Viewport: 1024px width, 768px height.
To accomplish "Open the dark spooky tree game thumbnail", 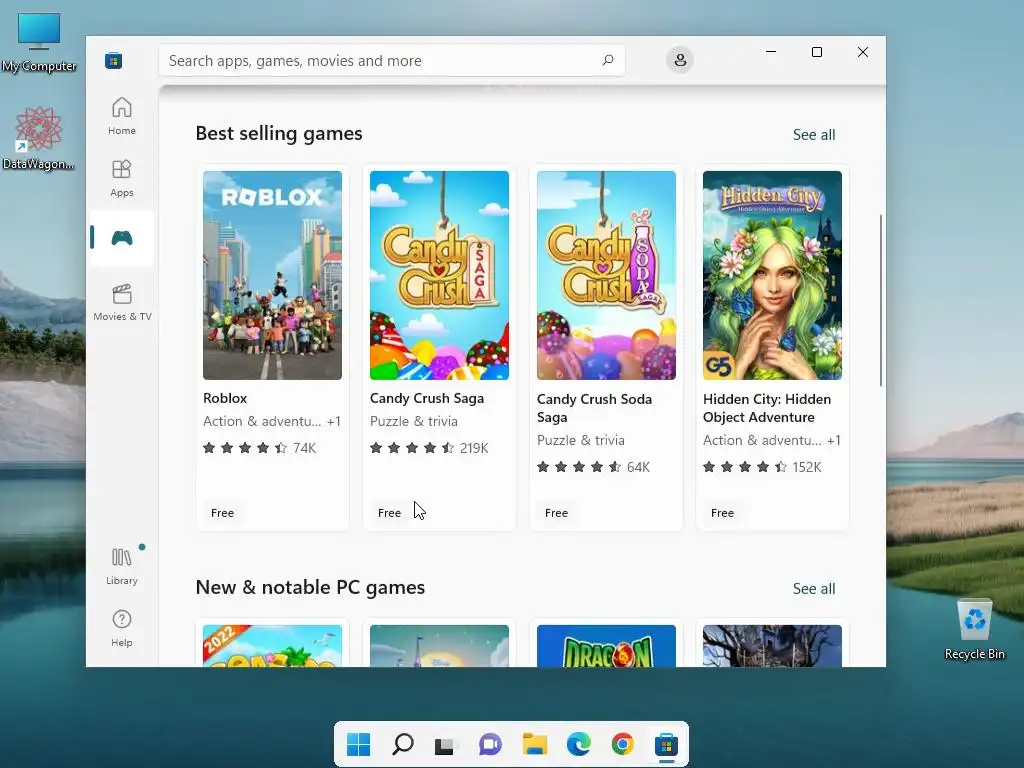I will point(773,646).
